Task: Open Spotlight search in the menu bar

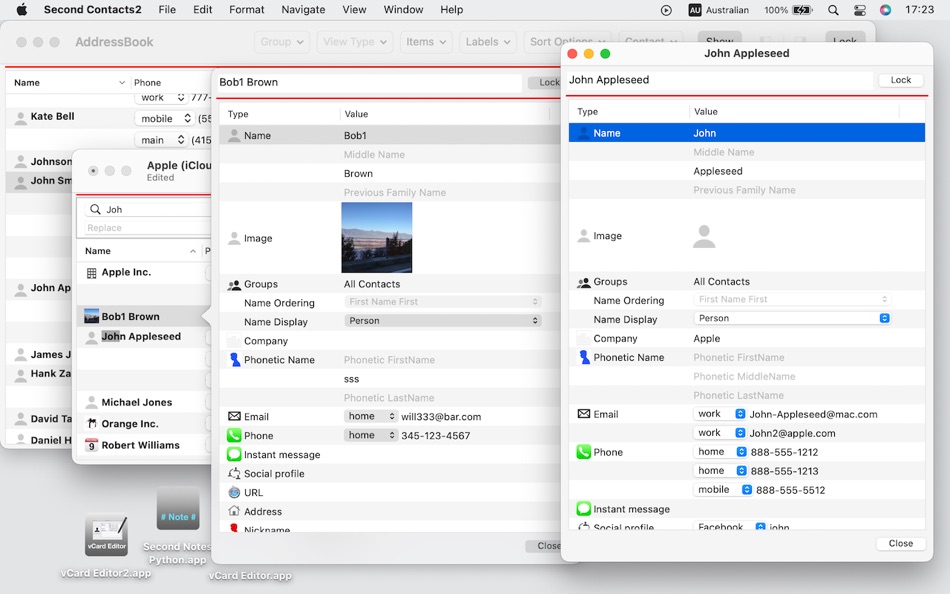Action: pyautogui.click(x=833, y=10)
